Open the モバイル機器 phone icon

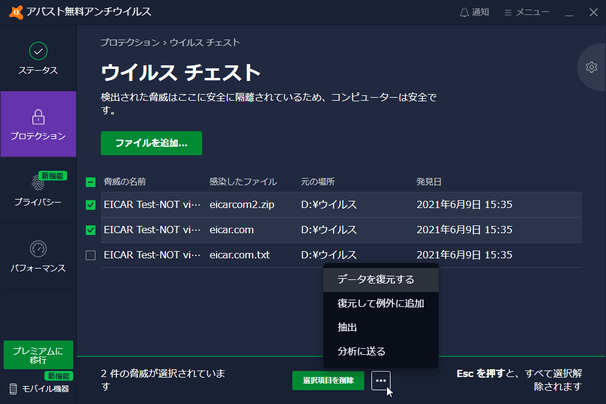[13, 389]
